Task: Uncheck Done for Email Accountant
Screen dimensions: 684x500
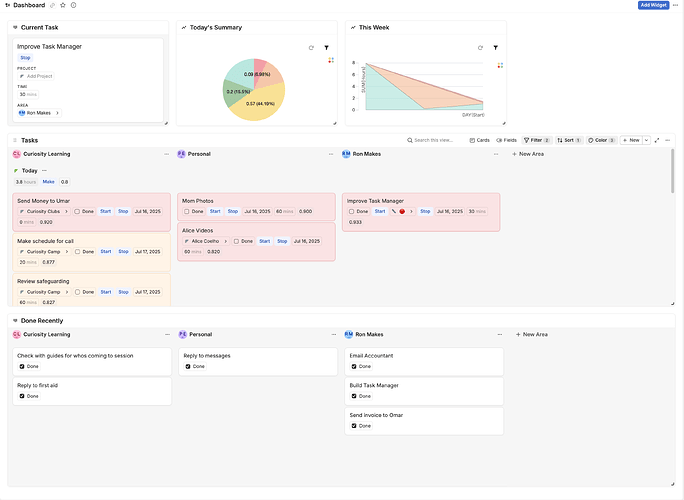Action: click(354, 366)
